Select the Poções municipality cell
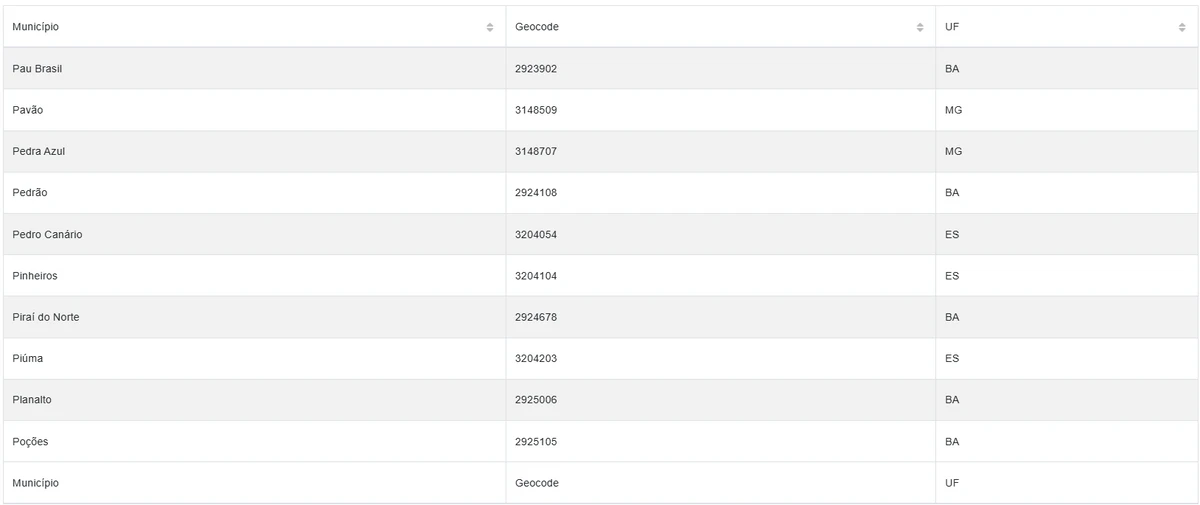 [x=30, y=441]
